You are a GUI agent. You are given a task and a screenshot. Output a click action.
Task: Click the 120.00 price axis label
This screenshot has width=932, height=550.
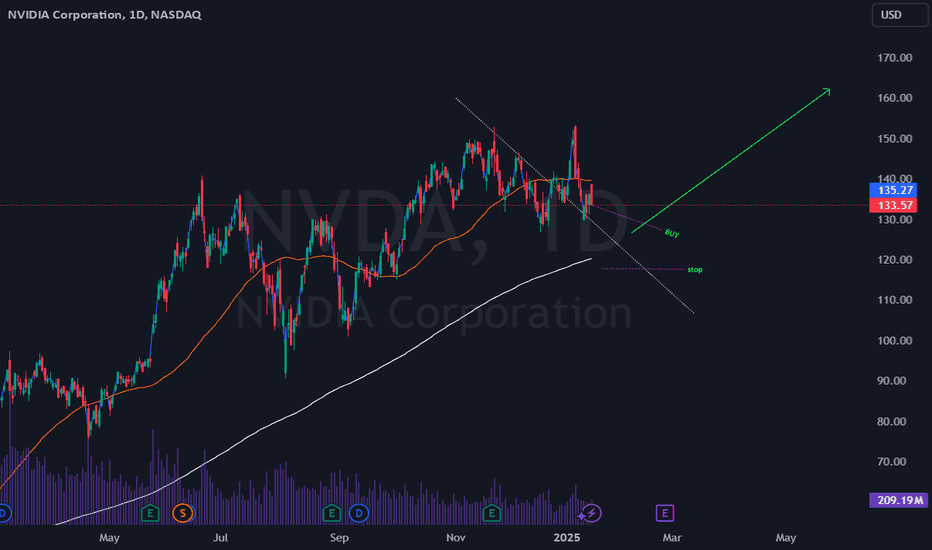point(895,260)
